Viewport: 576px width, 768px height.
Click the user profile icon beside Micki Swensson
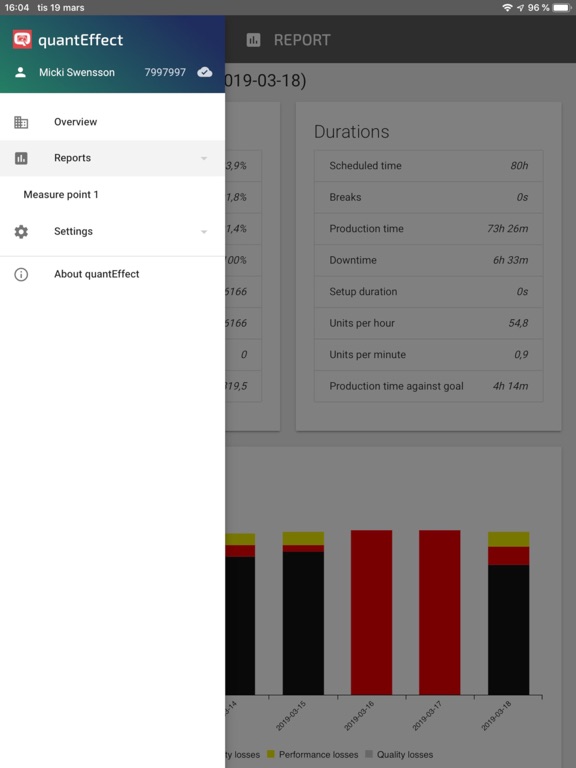pos(20,72)
